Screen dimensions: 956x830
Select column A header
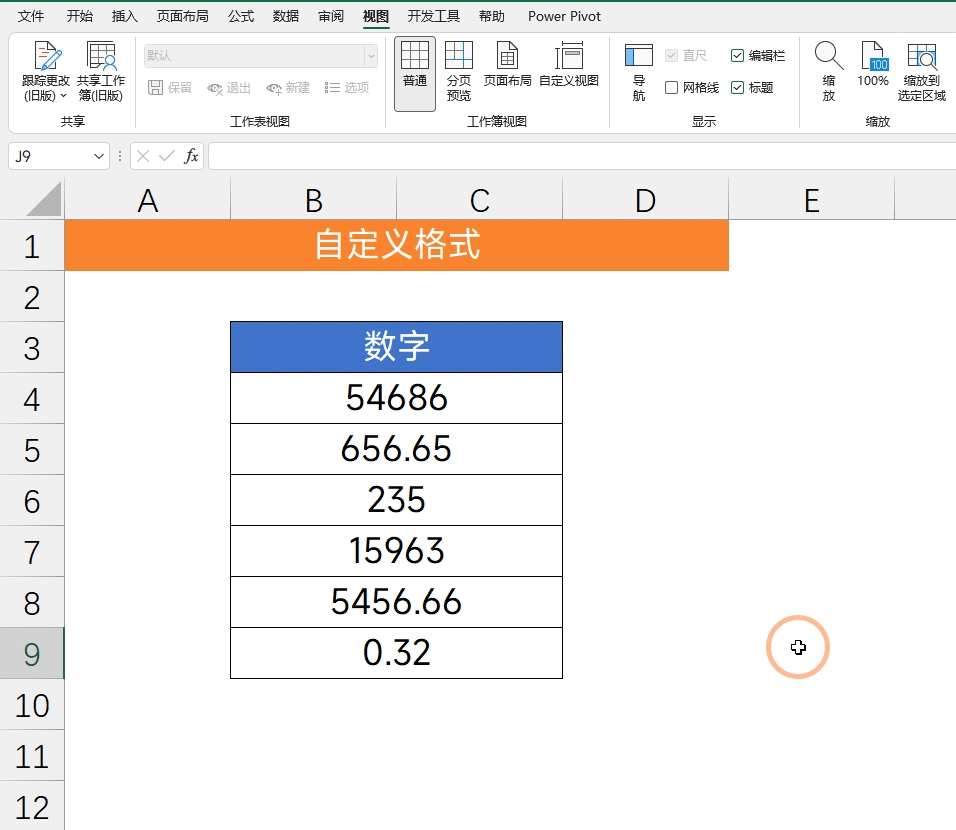(x=148, y=199)
